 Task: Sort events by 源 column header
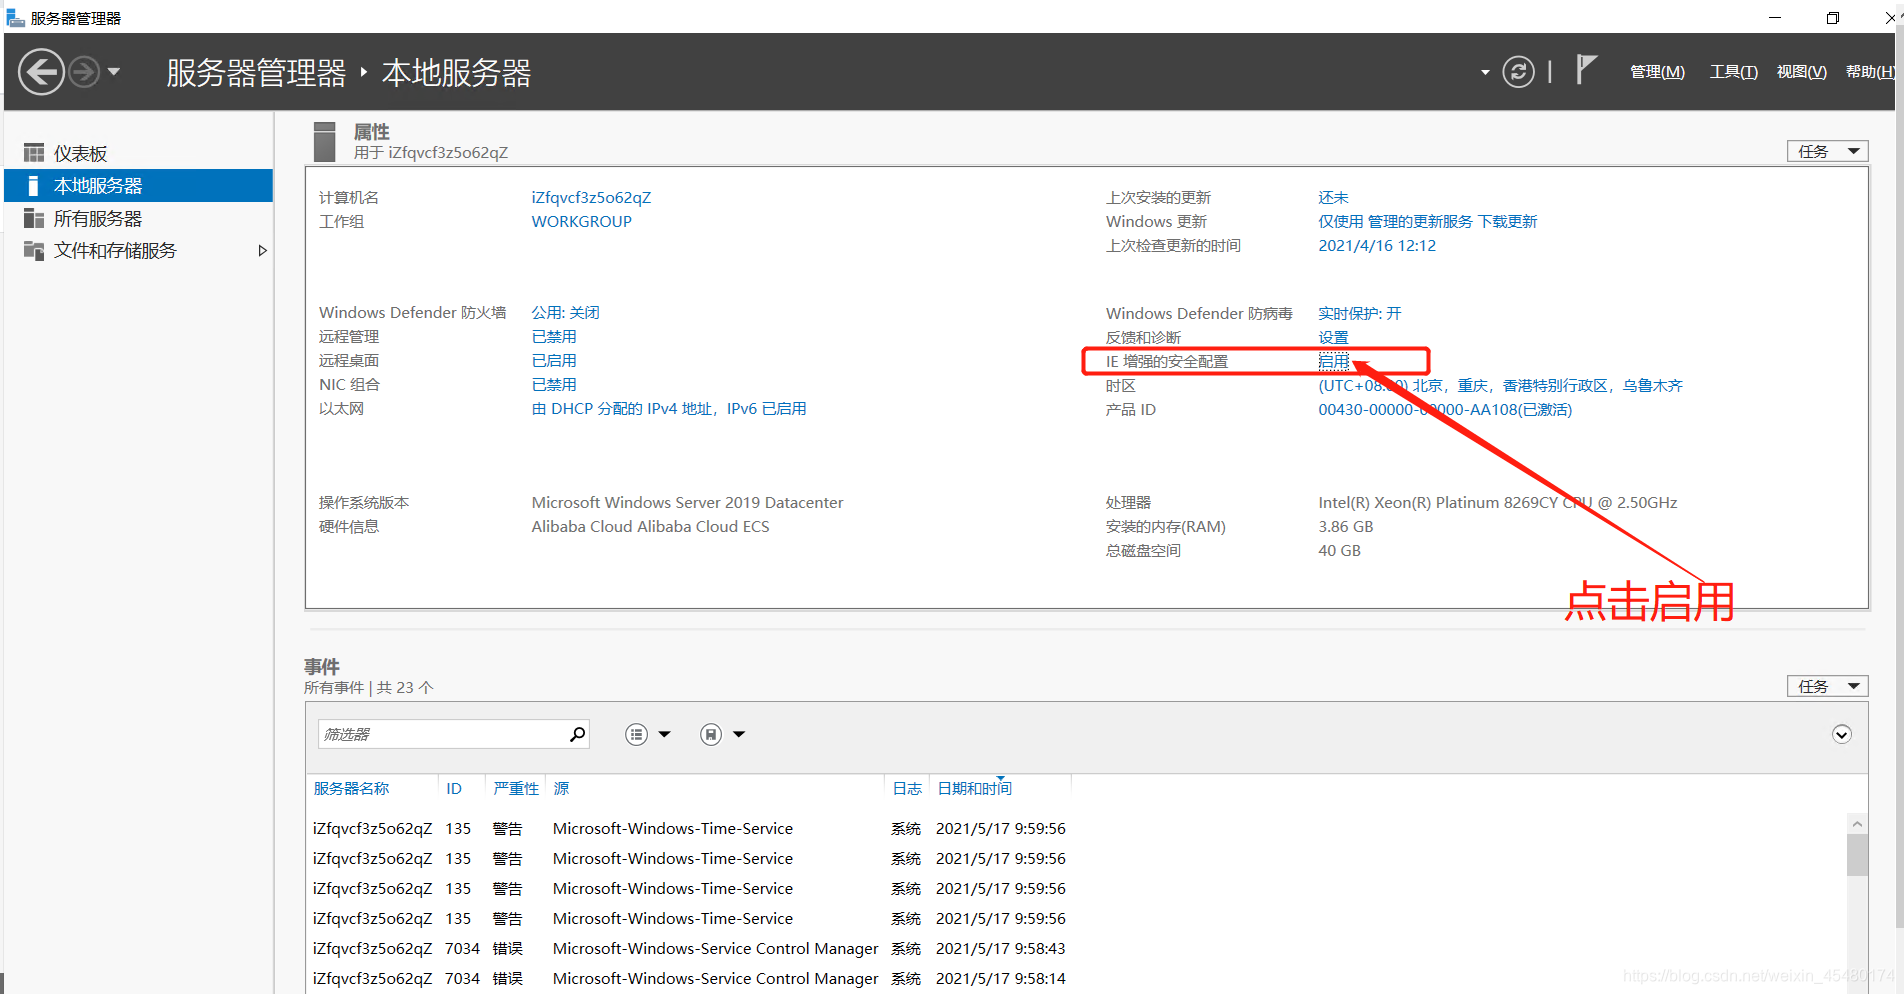pos(561,789)
